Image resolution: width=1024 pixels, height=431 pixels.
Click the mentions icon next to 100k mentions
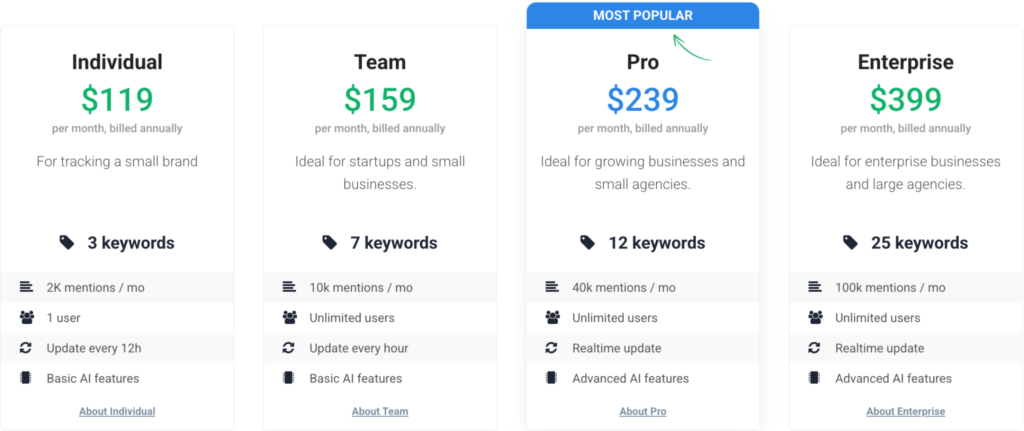[x=814, y=287]
